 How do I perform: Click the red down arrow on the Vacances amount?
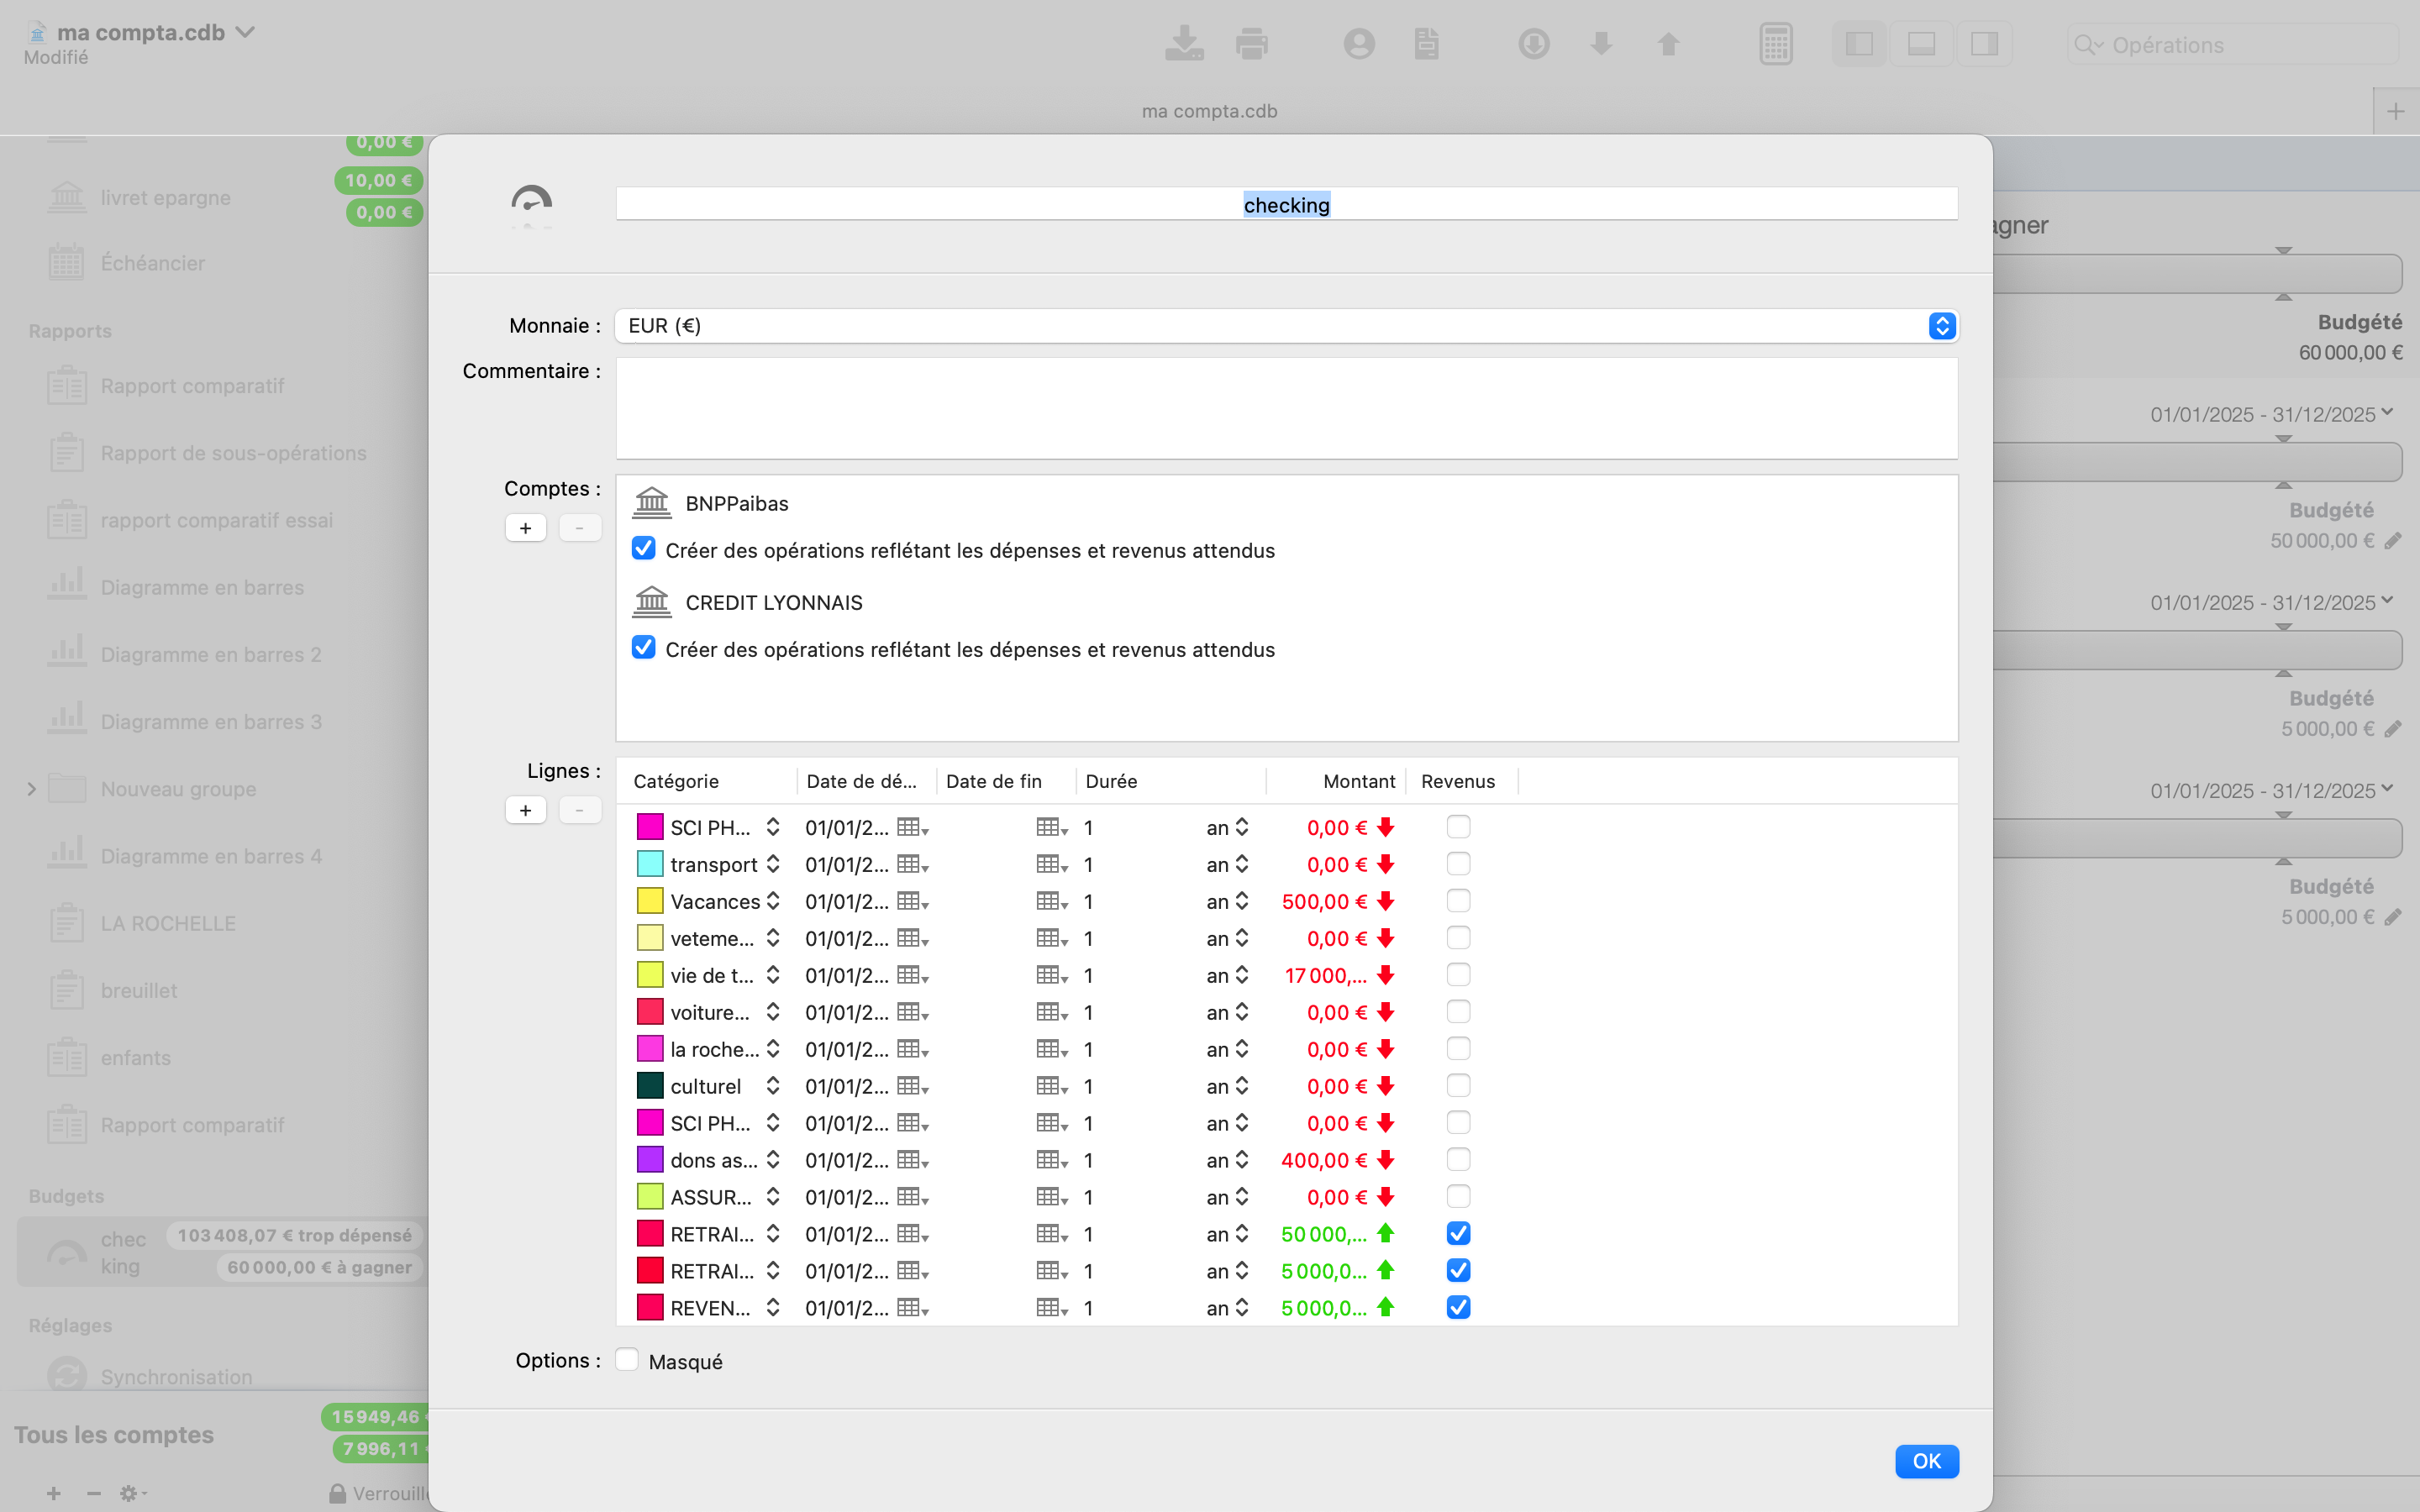click(1385, 901)
